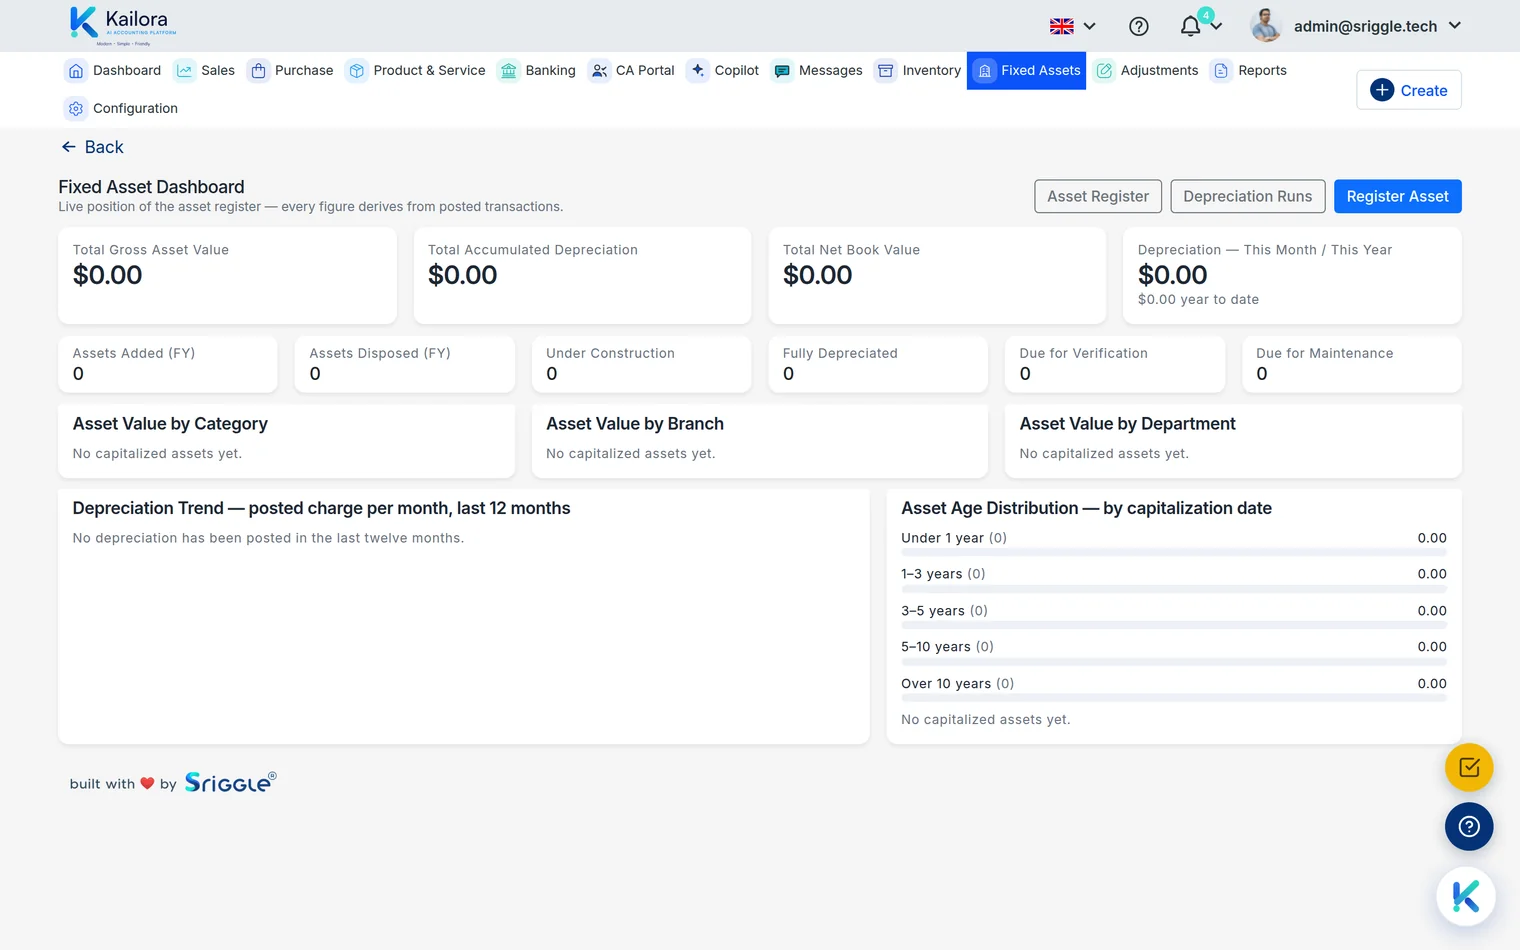Click the Configuration gear icon

(76, 109)
